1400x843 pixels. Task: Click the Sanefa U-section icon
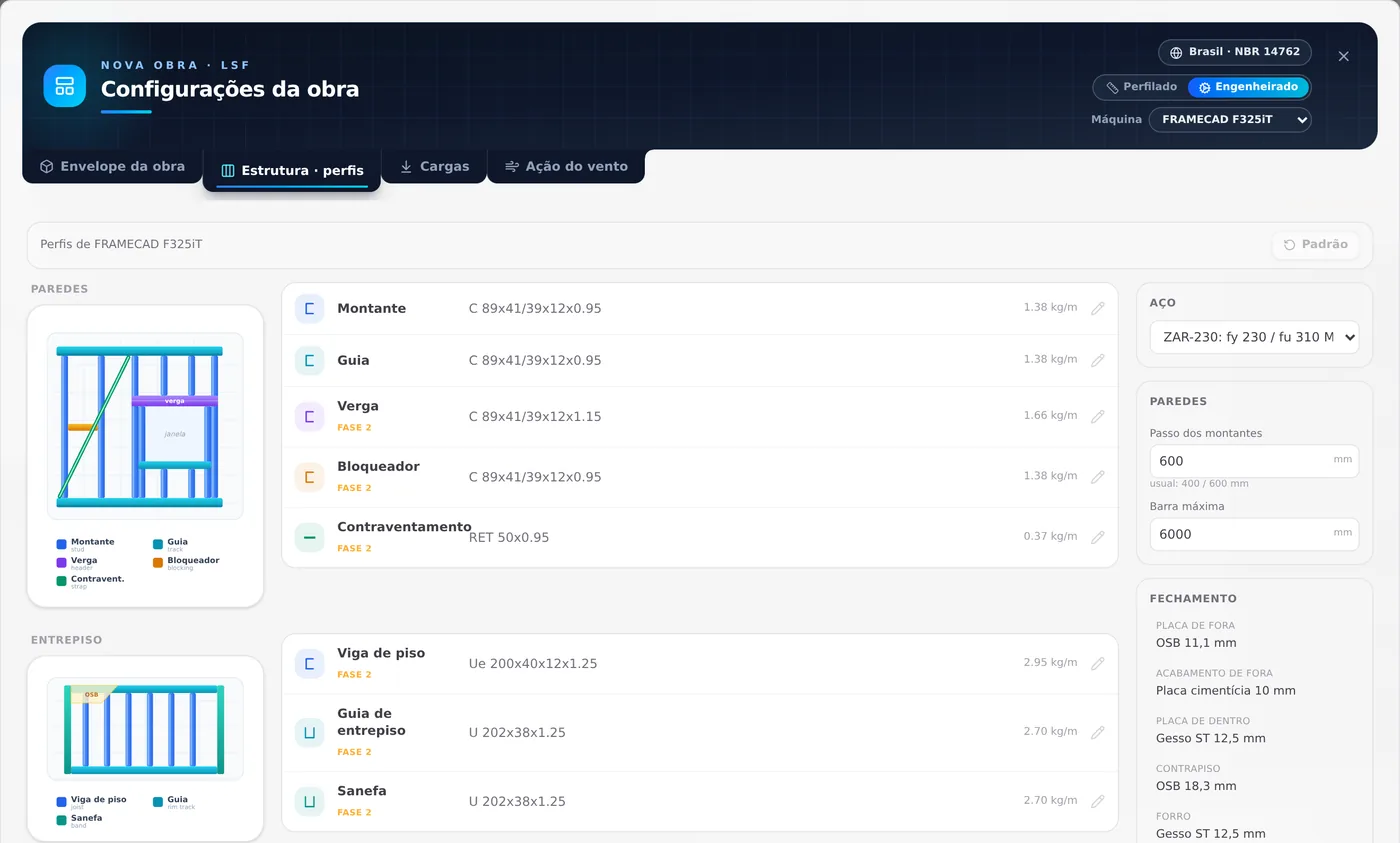click(310, 801)
